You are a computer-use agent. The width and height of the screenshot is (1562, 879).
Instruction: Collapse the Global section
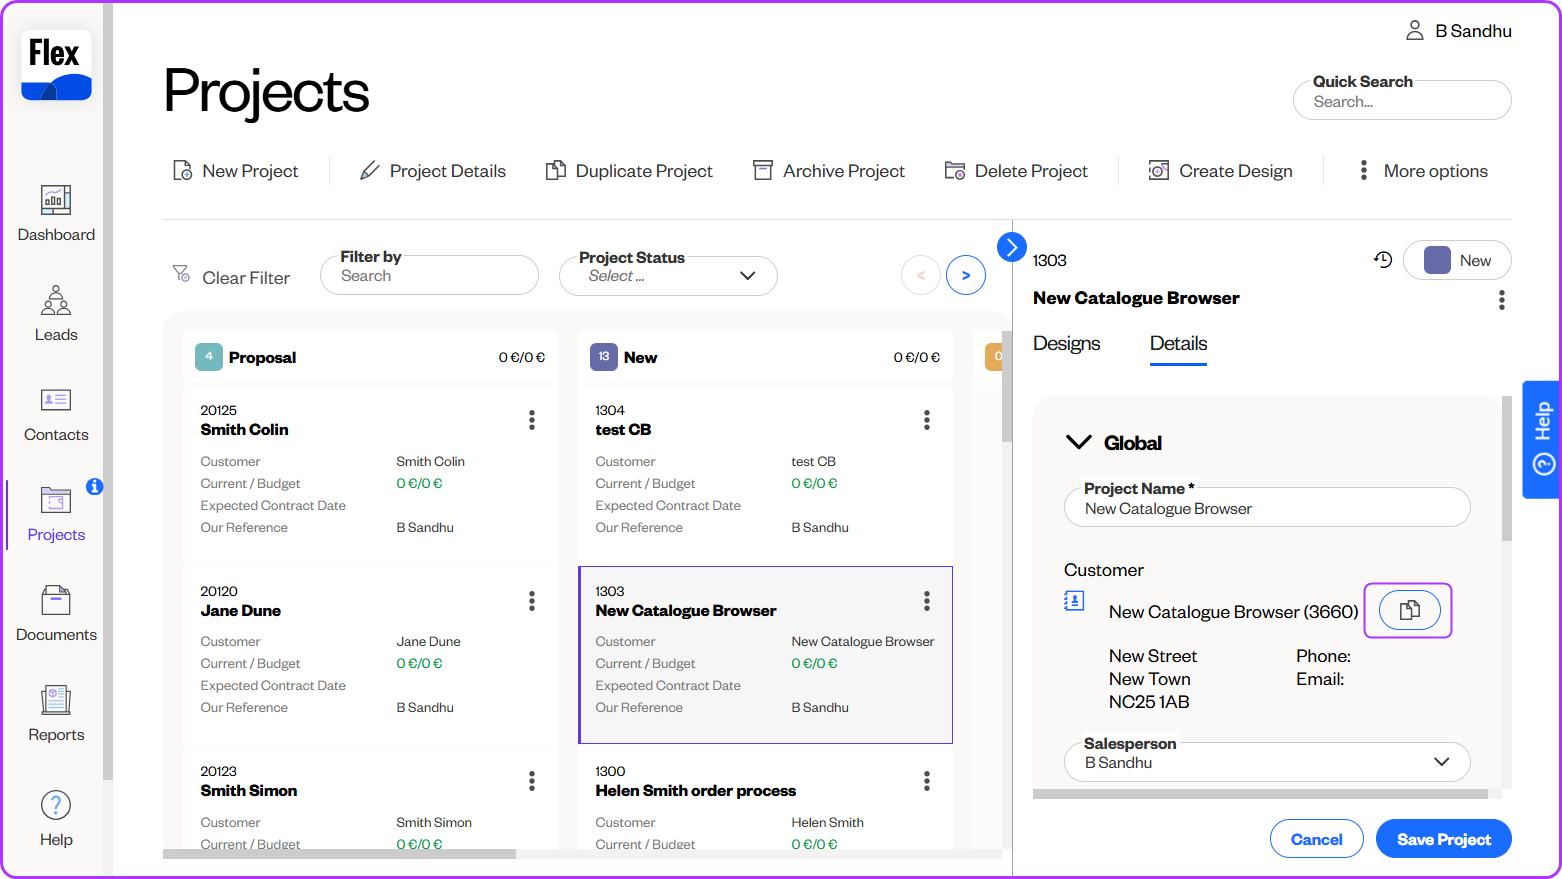(x=1079, y=442)
